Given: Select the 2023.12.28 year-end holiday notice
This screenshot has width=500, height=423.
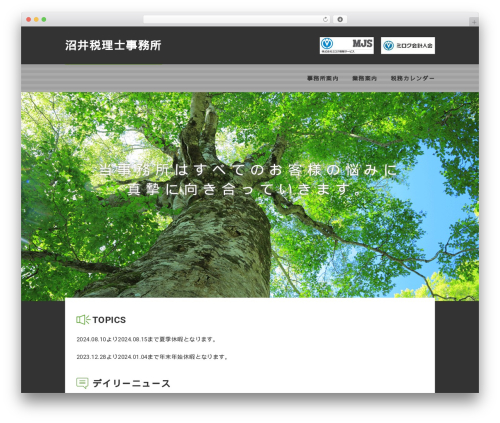Looking at the screenshot, I should 153,357.
